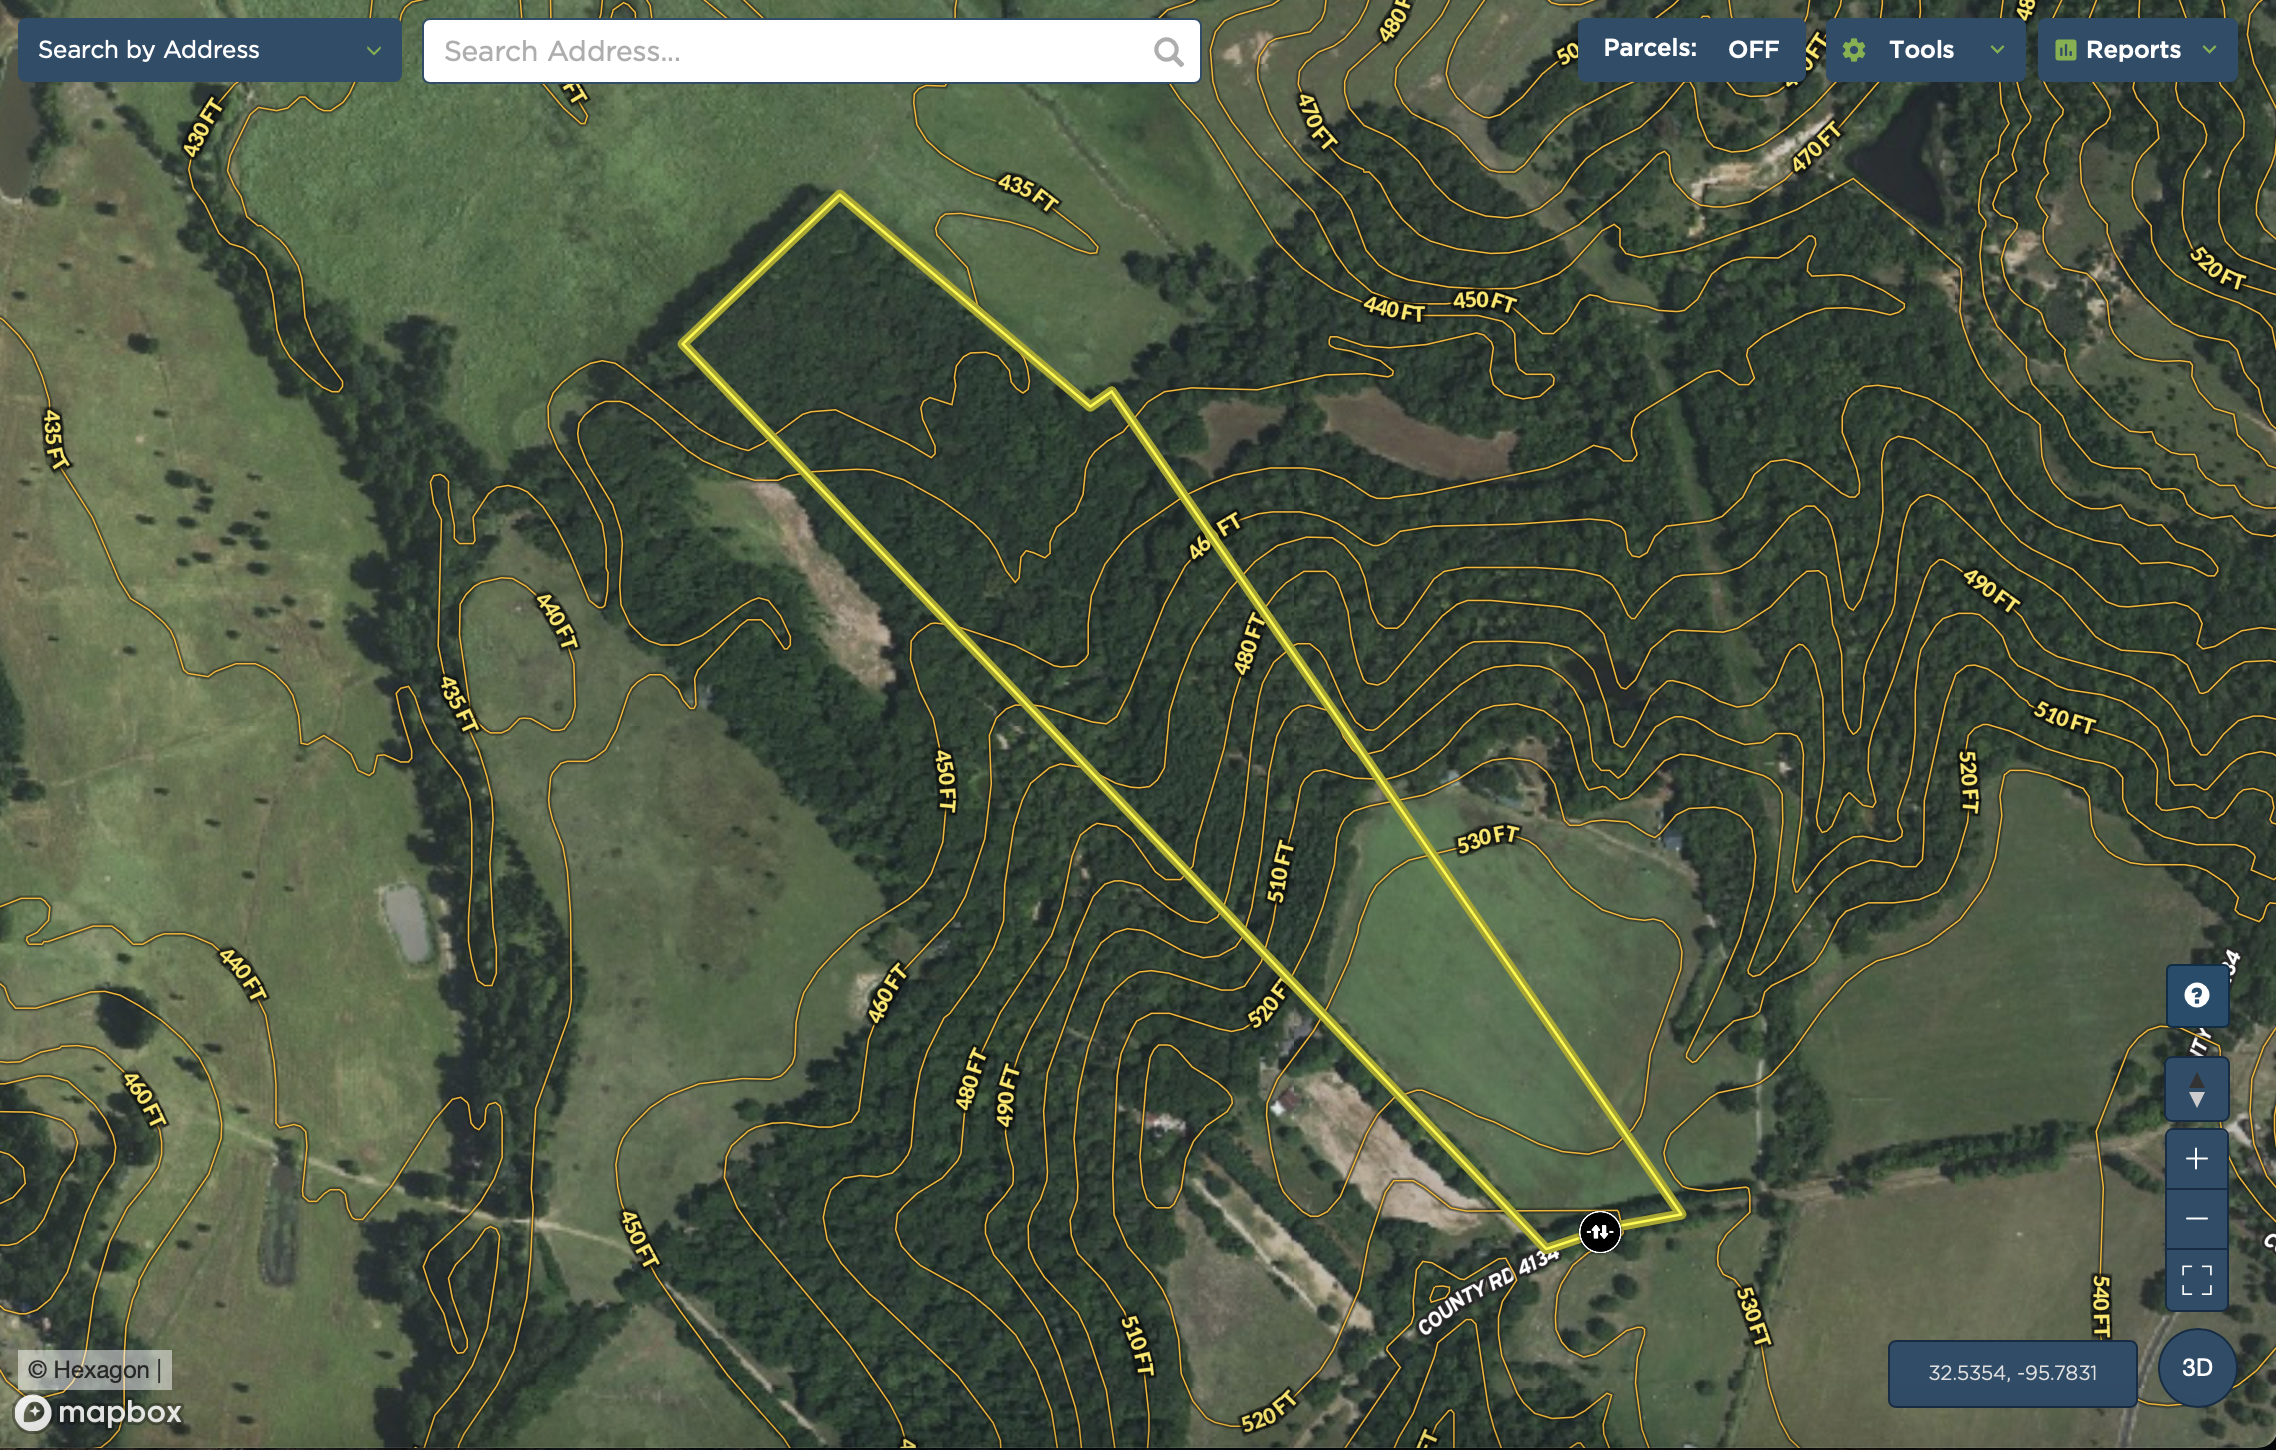Screen dimensions: 2276x1450
Task: Click the parcel boundary arrows marker
Action: tap(1599, 1231)
